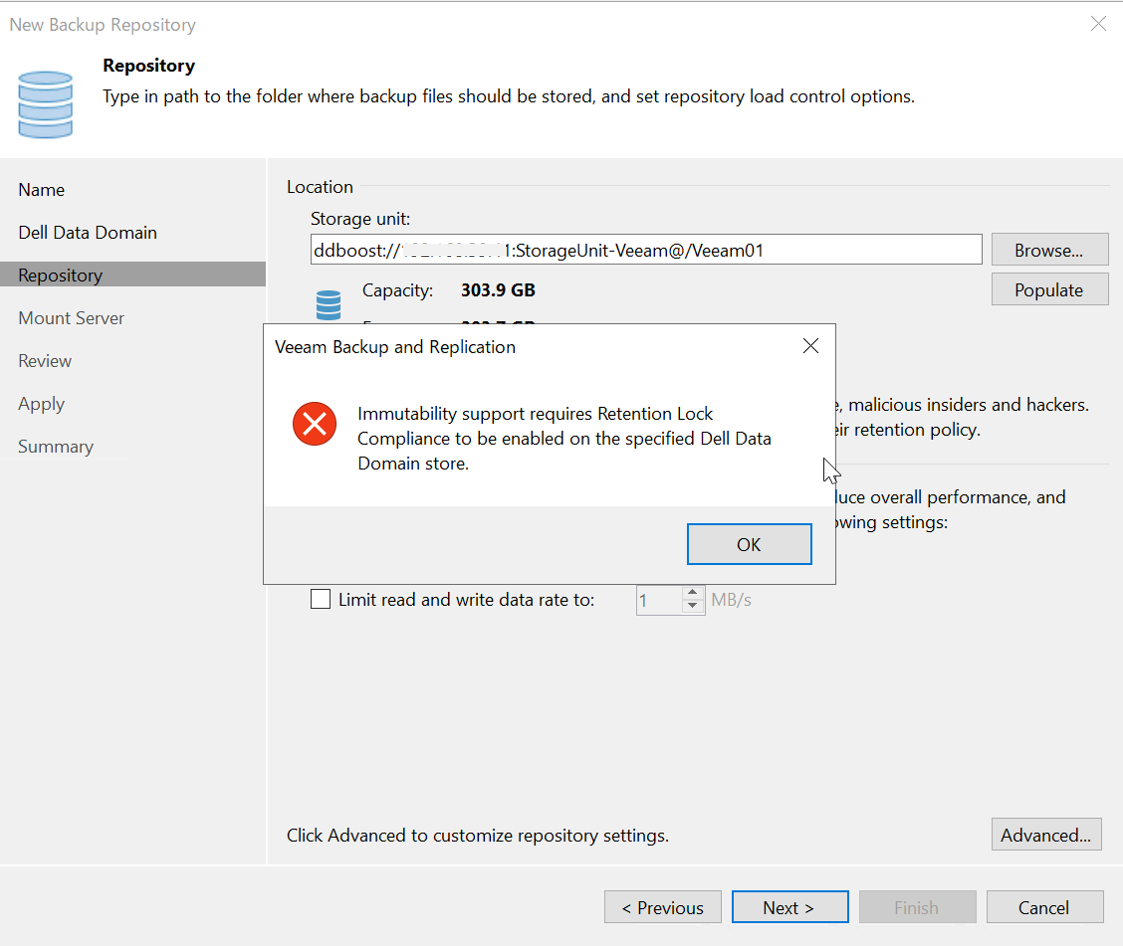The width and height of the screenshot is (1123, 946).
Task: Click the Immutability support error message text
Action: coord(564,438)
